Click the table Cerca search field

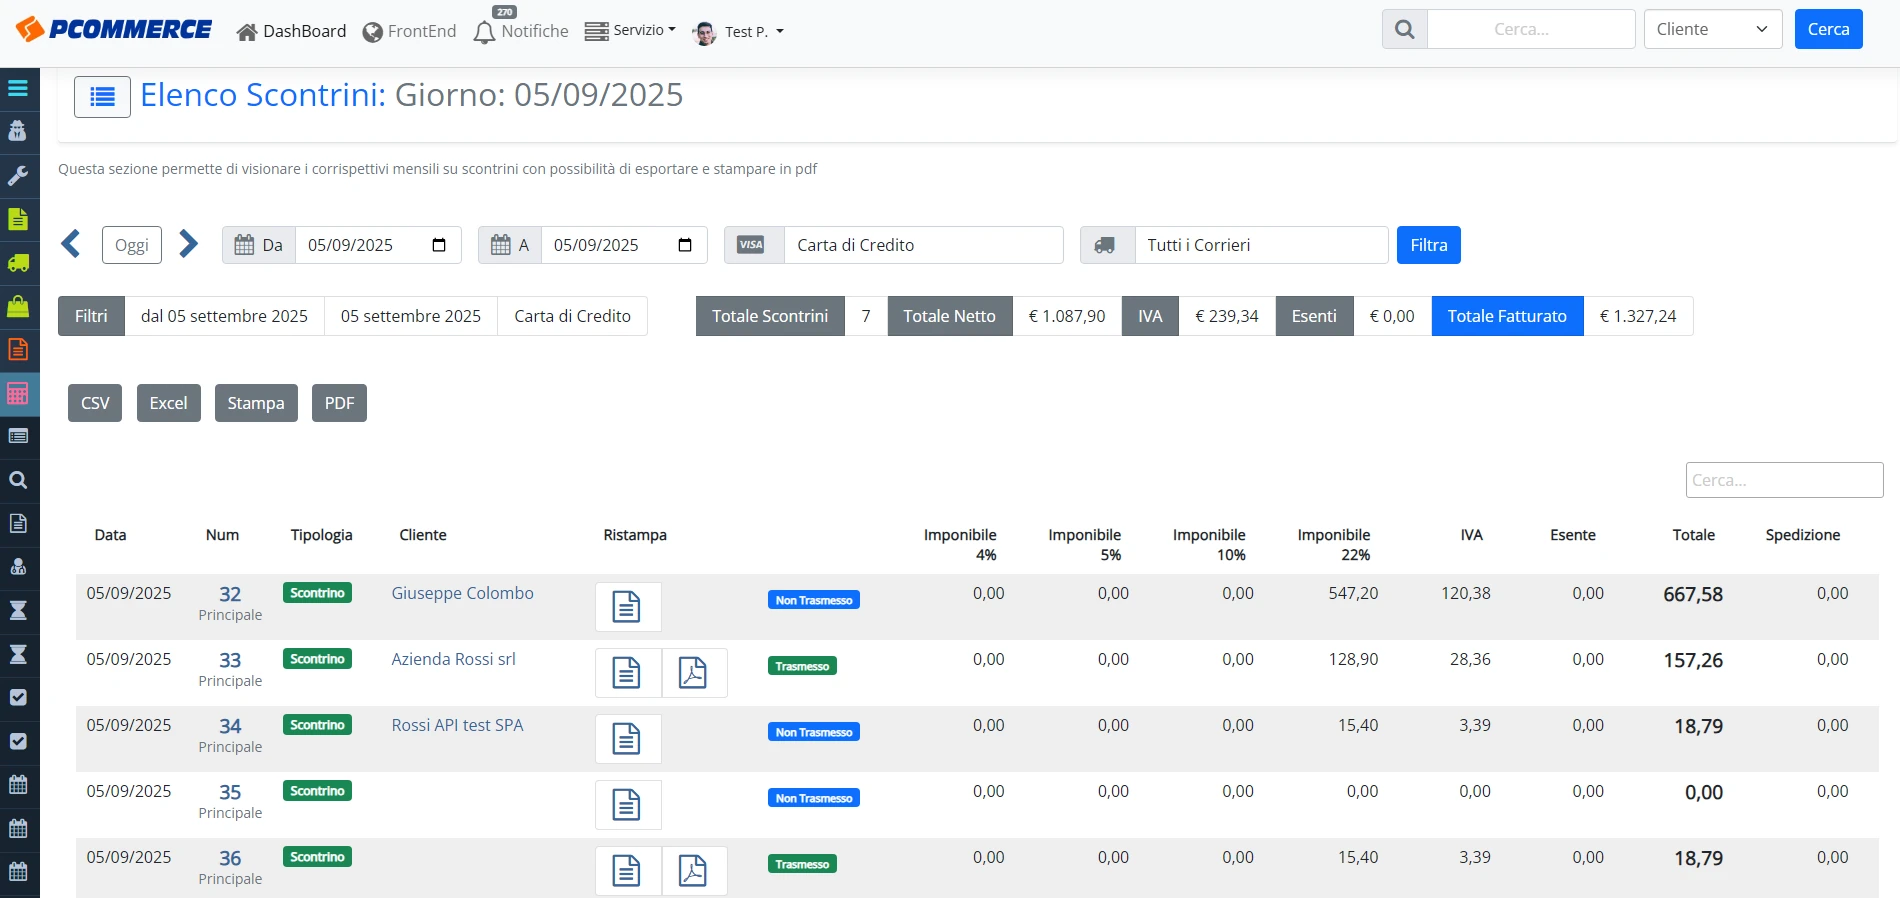coord(1784,480)
